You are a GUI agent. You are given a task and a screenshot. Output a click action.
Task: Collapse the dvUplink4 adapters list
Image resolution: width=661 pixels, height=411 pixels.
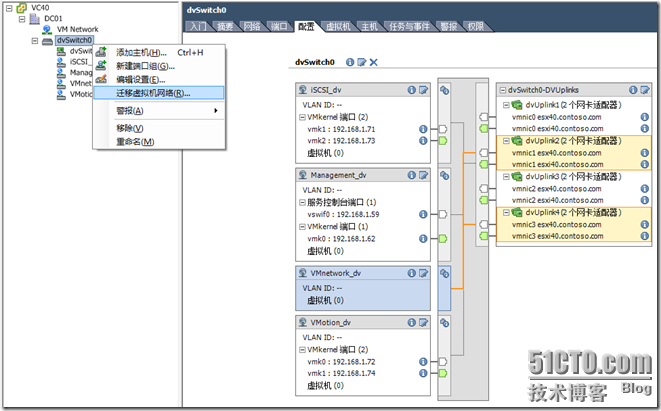click(x=506, y=212)
